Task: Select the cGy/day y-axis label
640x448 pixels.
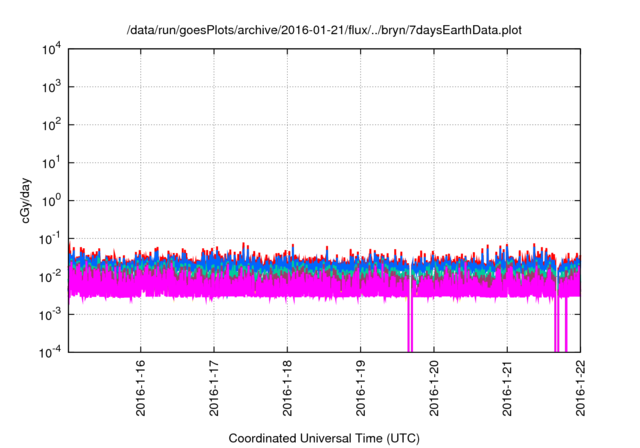Action: pos(25,200)
